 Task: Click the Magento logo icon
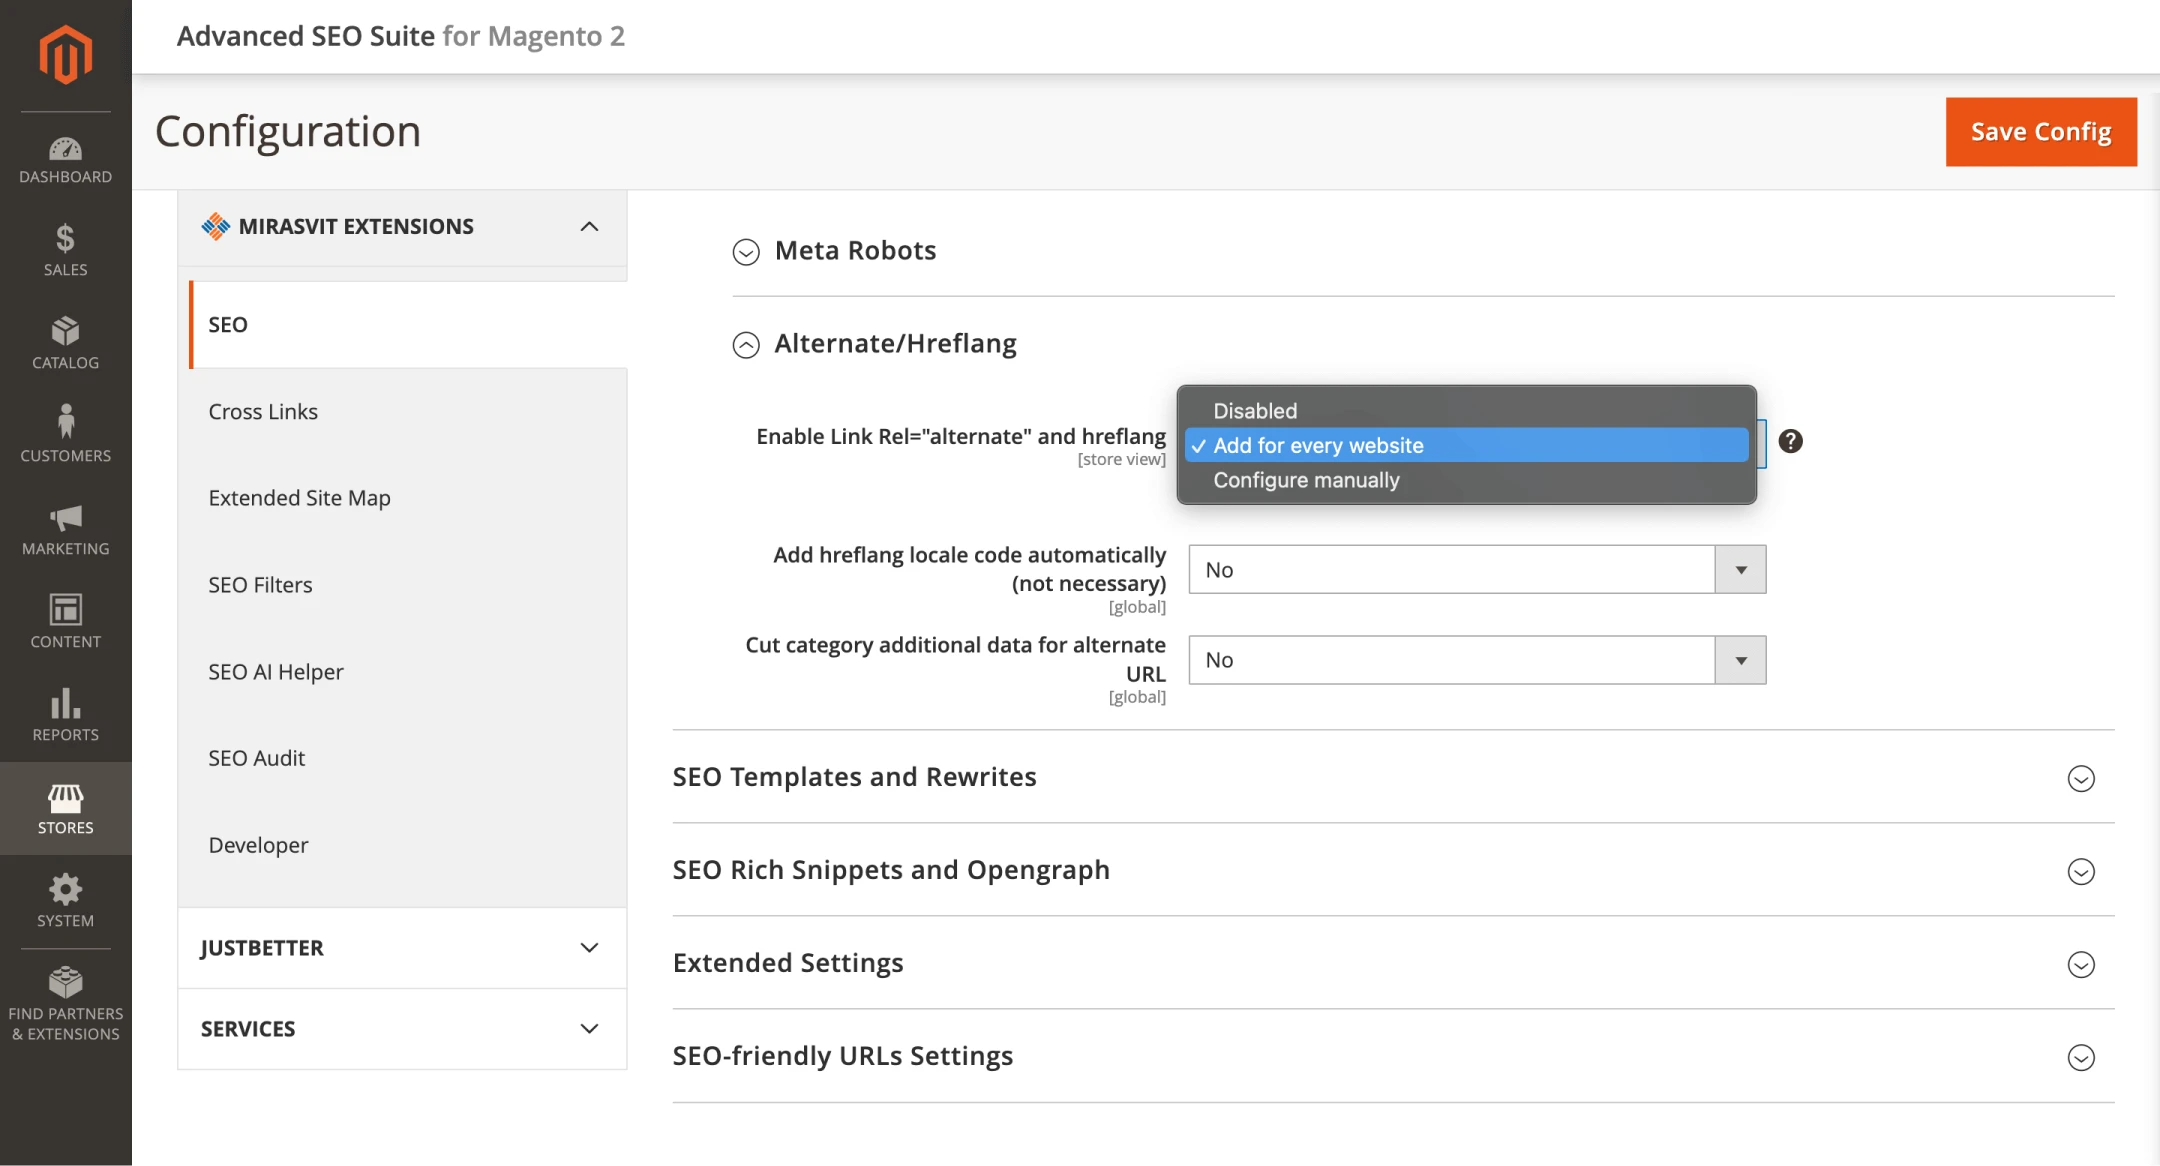point(65,54)
